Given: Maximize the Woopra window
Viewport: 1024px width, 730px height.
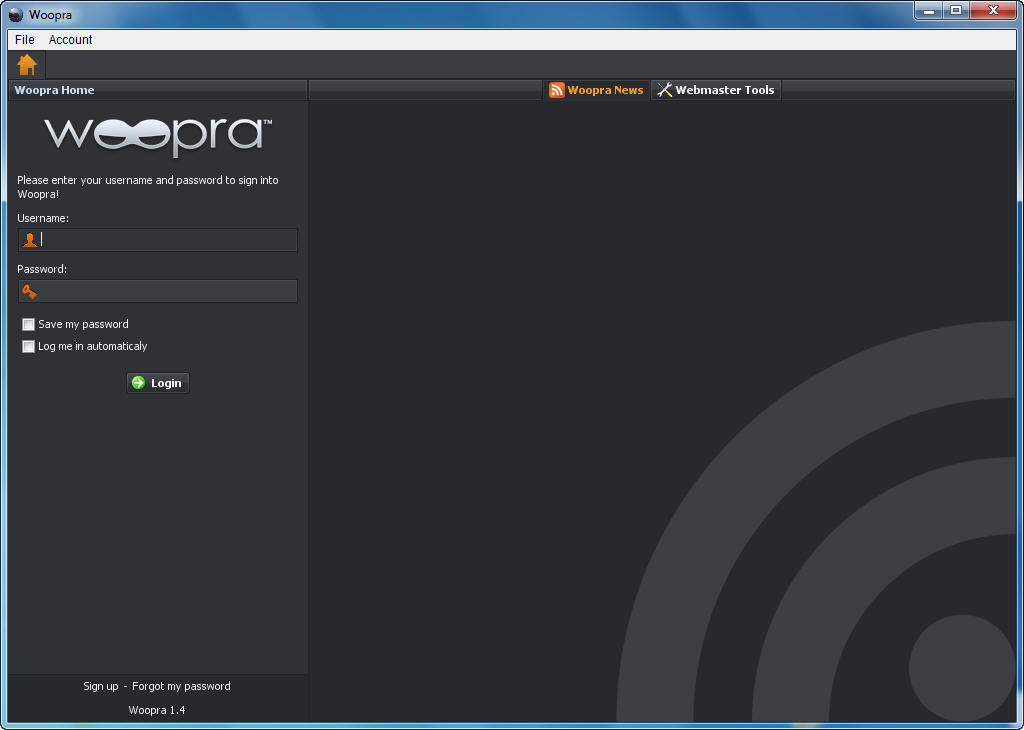Looking at the screenshot, I should click(x=955, y=10).
